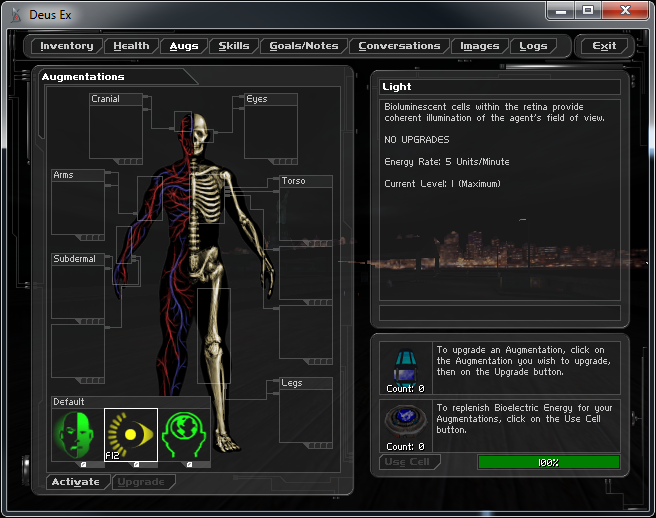The width and height of the screenshot is (656, 518).
Task: Click the augmentation upgrade canister icon
Action: 406,361
